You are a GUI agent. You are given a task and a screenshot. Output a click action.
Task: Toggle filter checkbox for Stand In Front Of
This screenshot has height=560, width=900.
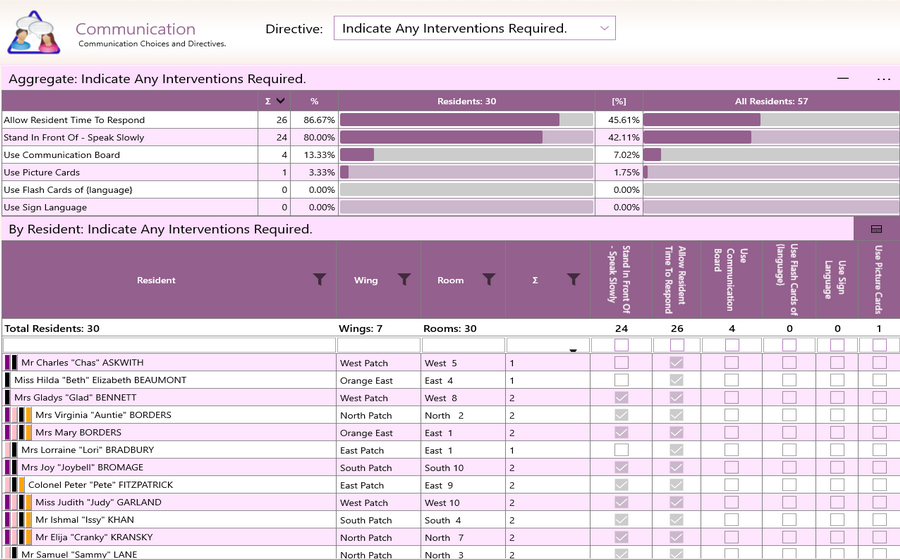pyautogui.click(x=621, y=345)
